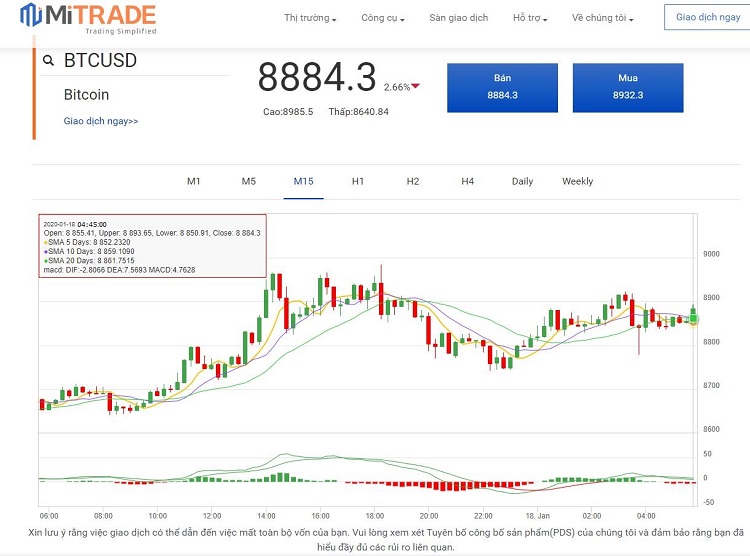Click the green current price marker on chart
The height and width of the screenshot is (556, 750).
[x=693, y=319]
